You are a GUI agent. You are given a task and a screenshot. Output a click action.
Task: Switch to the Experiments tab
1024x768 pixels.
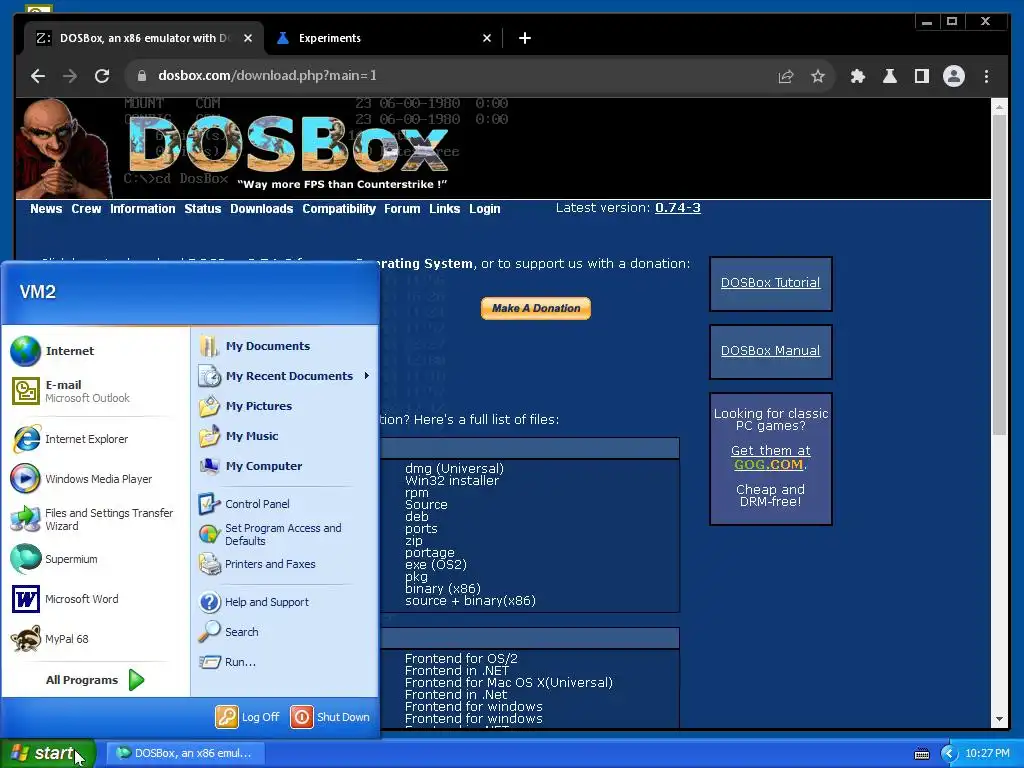384,38
